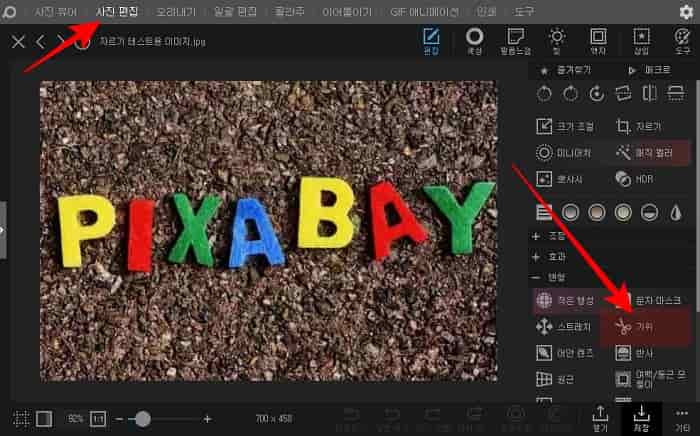The width and height of the screenshot is (700, 436).
Task: Open the 즐겨찾기 (Favorites) star section
Action: pos(565,71)
